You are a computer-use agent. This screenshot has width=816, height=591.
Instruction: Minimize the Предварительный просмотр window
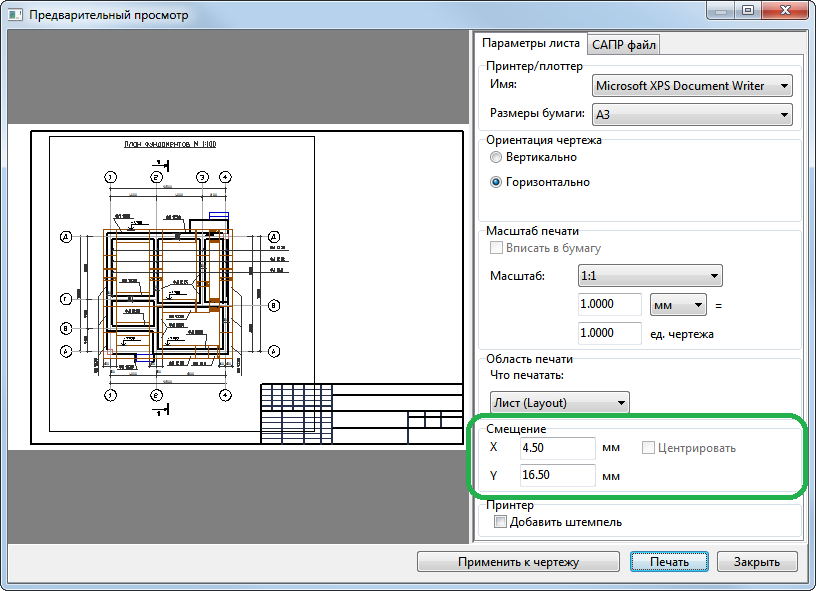pyautogui.click(x=721, y=10)
